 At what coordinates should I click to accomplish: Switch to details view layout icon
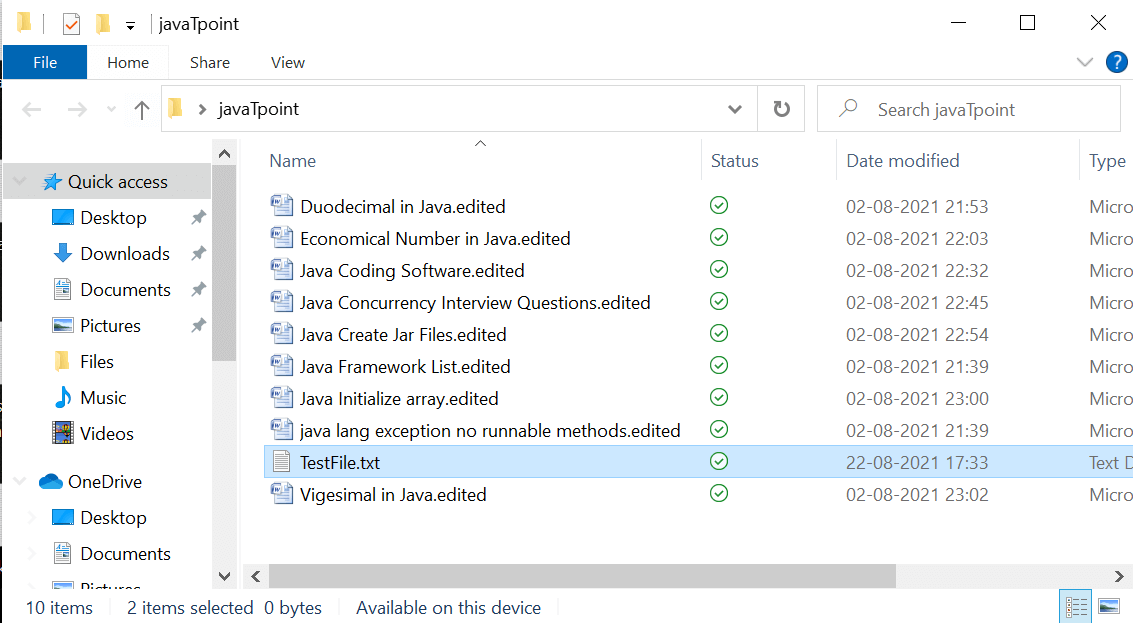coord(1076,606)
